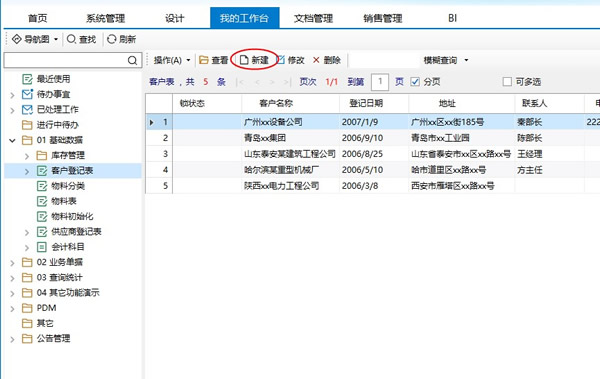Switch to the 系统管理 tab
This screenshot has height=379, width=600.
pos(105,18)
